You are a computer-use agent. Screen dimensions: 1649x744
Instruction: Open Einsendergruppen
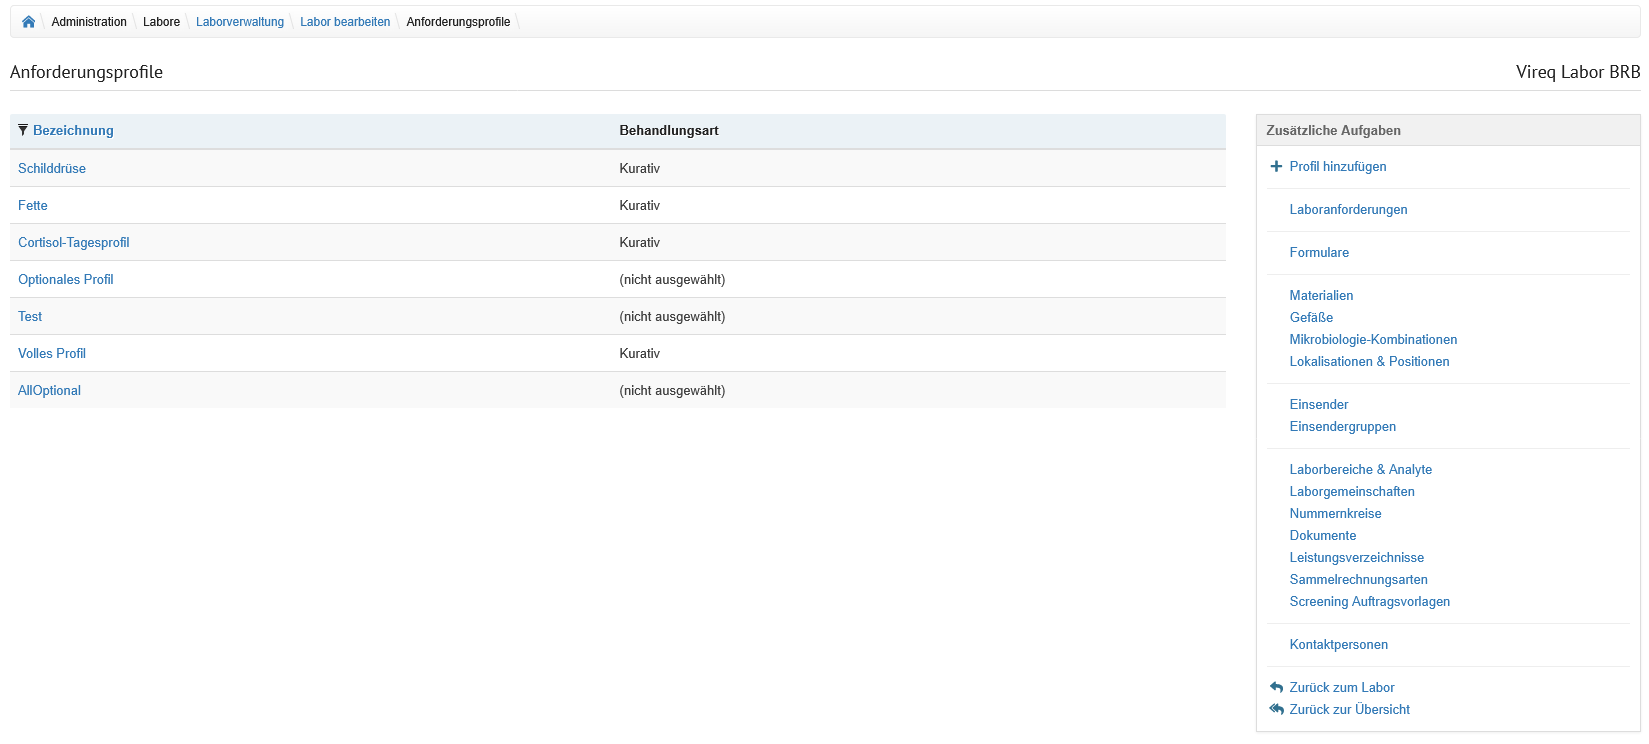1342,427
